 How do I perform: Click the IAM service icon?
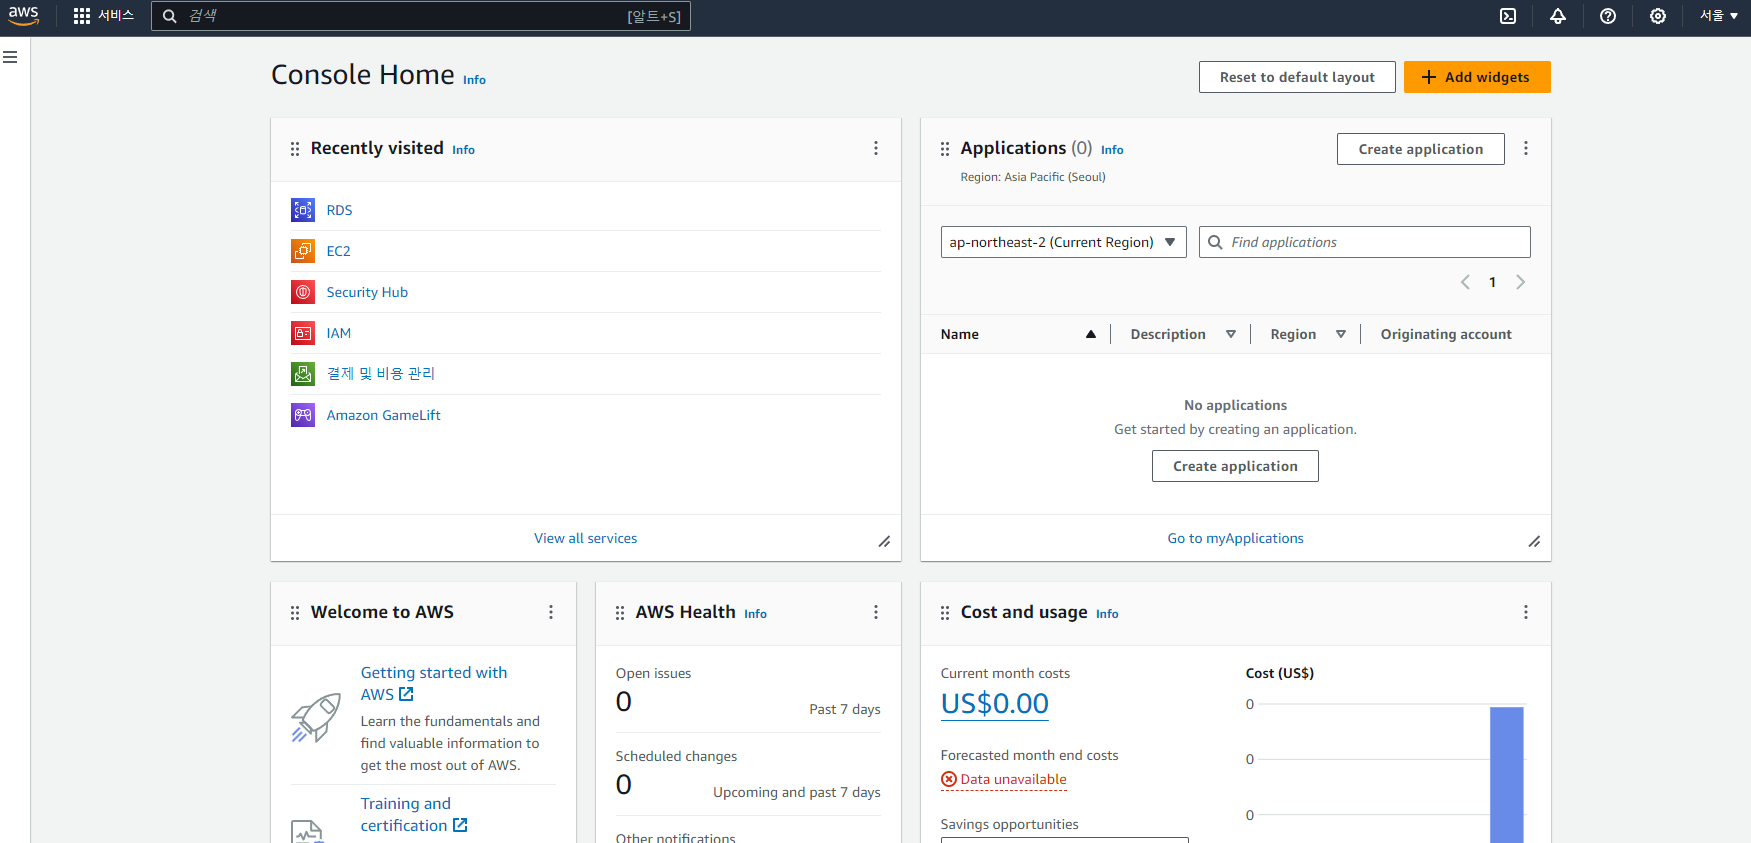point(303,333)
